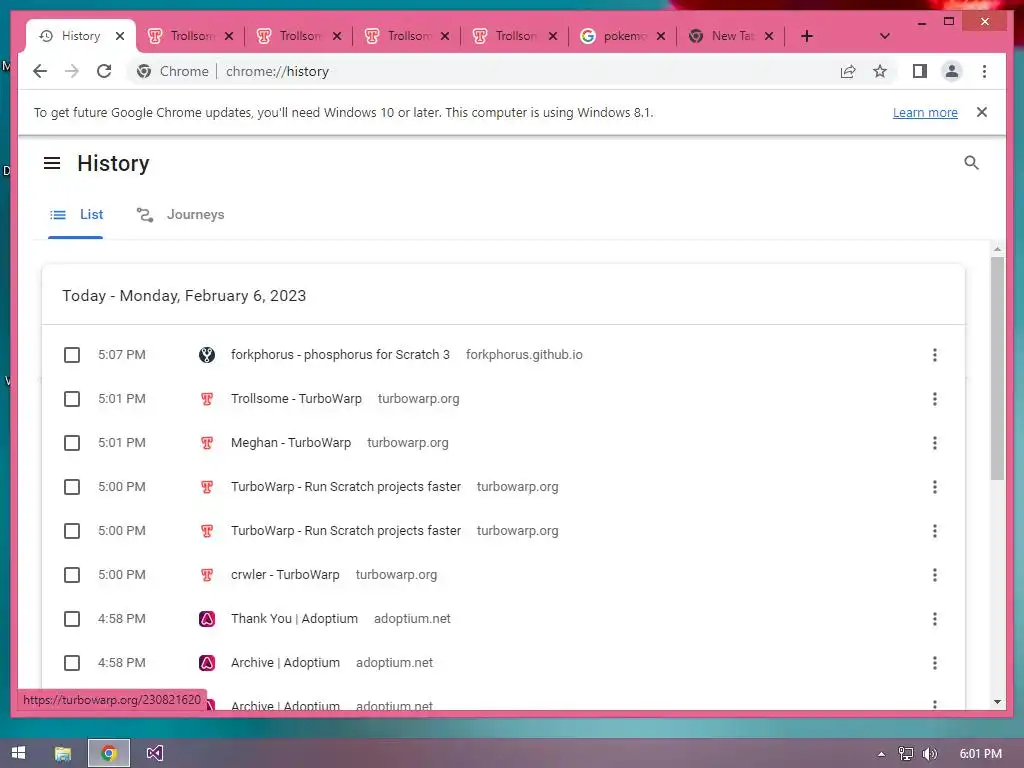
Task: Search history with the magnifier icon
Action: click(971, 163)
